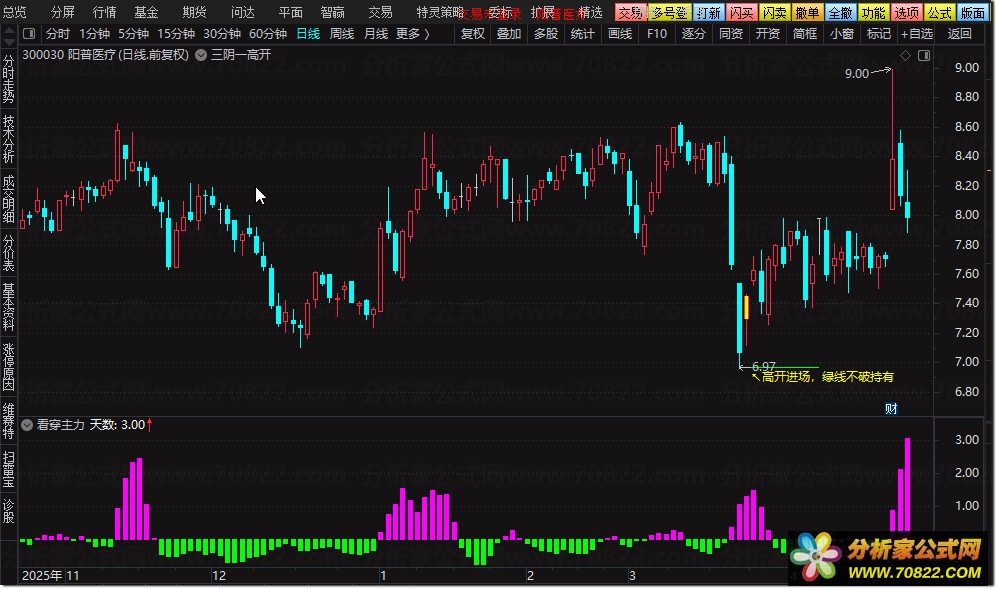Switch to 周线 period
Image resolution: width=998 pixels, height=589 pixels.
point(342,33)
